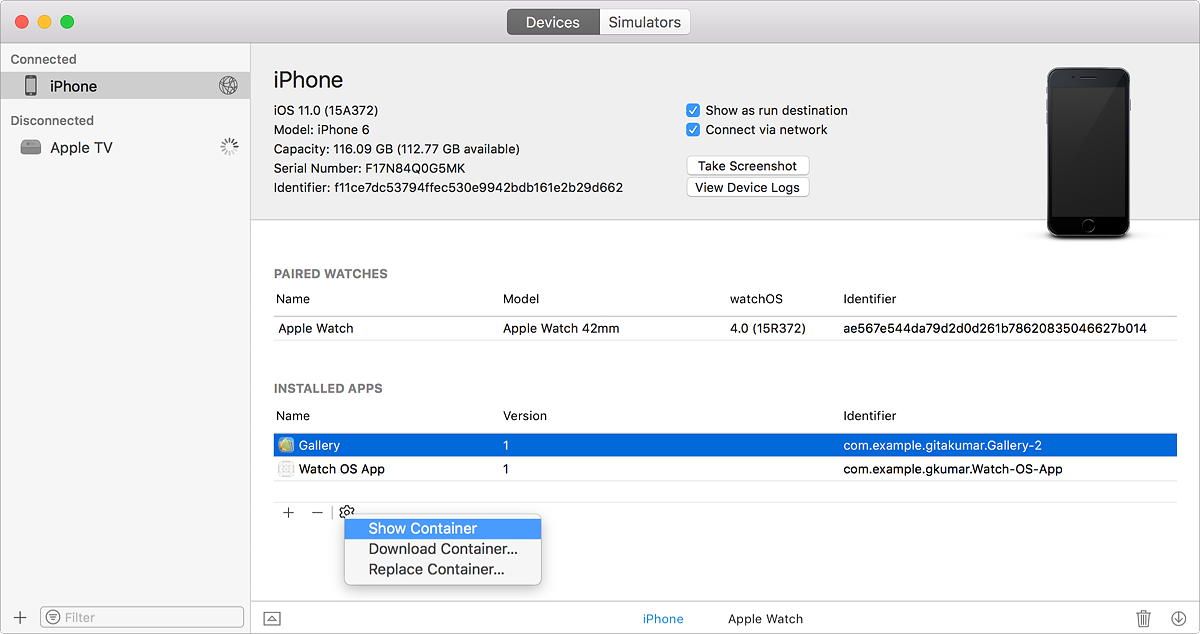Select the Apple TV device icon
The height and width of the screenshot is (634, 1200).
click(31, 147)
